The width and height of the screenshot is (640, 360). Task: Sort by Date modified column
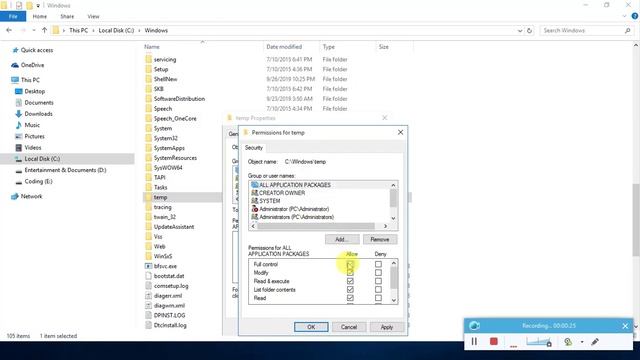[284, 47]
